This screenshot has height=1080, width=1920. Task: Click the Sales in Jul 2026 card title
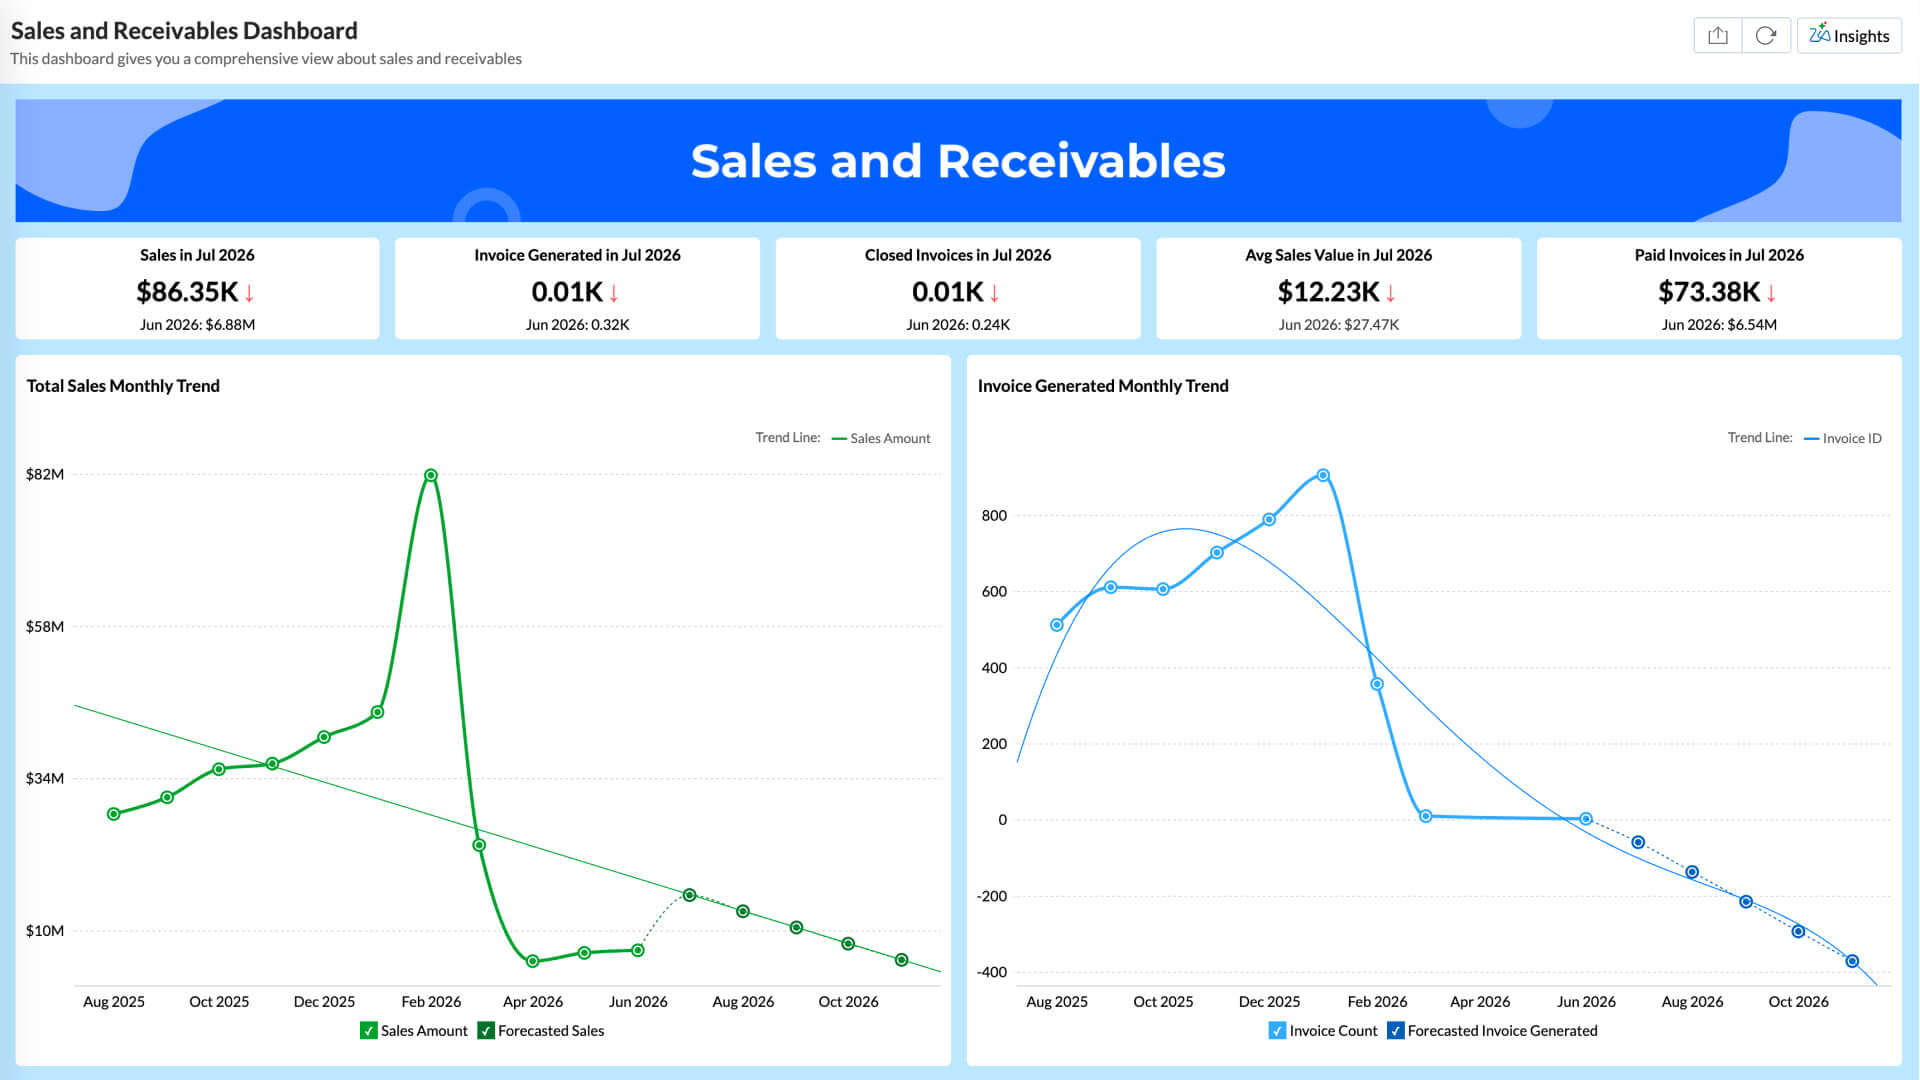[x=197, y=255]
